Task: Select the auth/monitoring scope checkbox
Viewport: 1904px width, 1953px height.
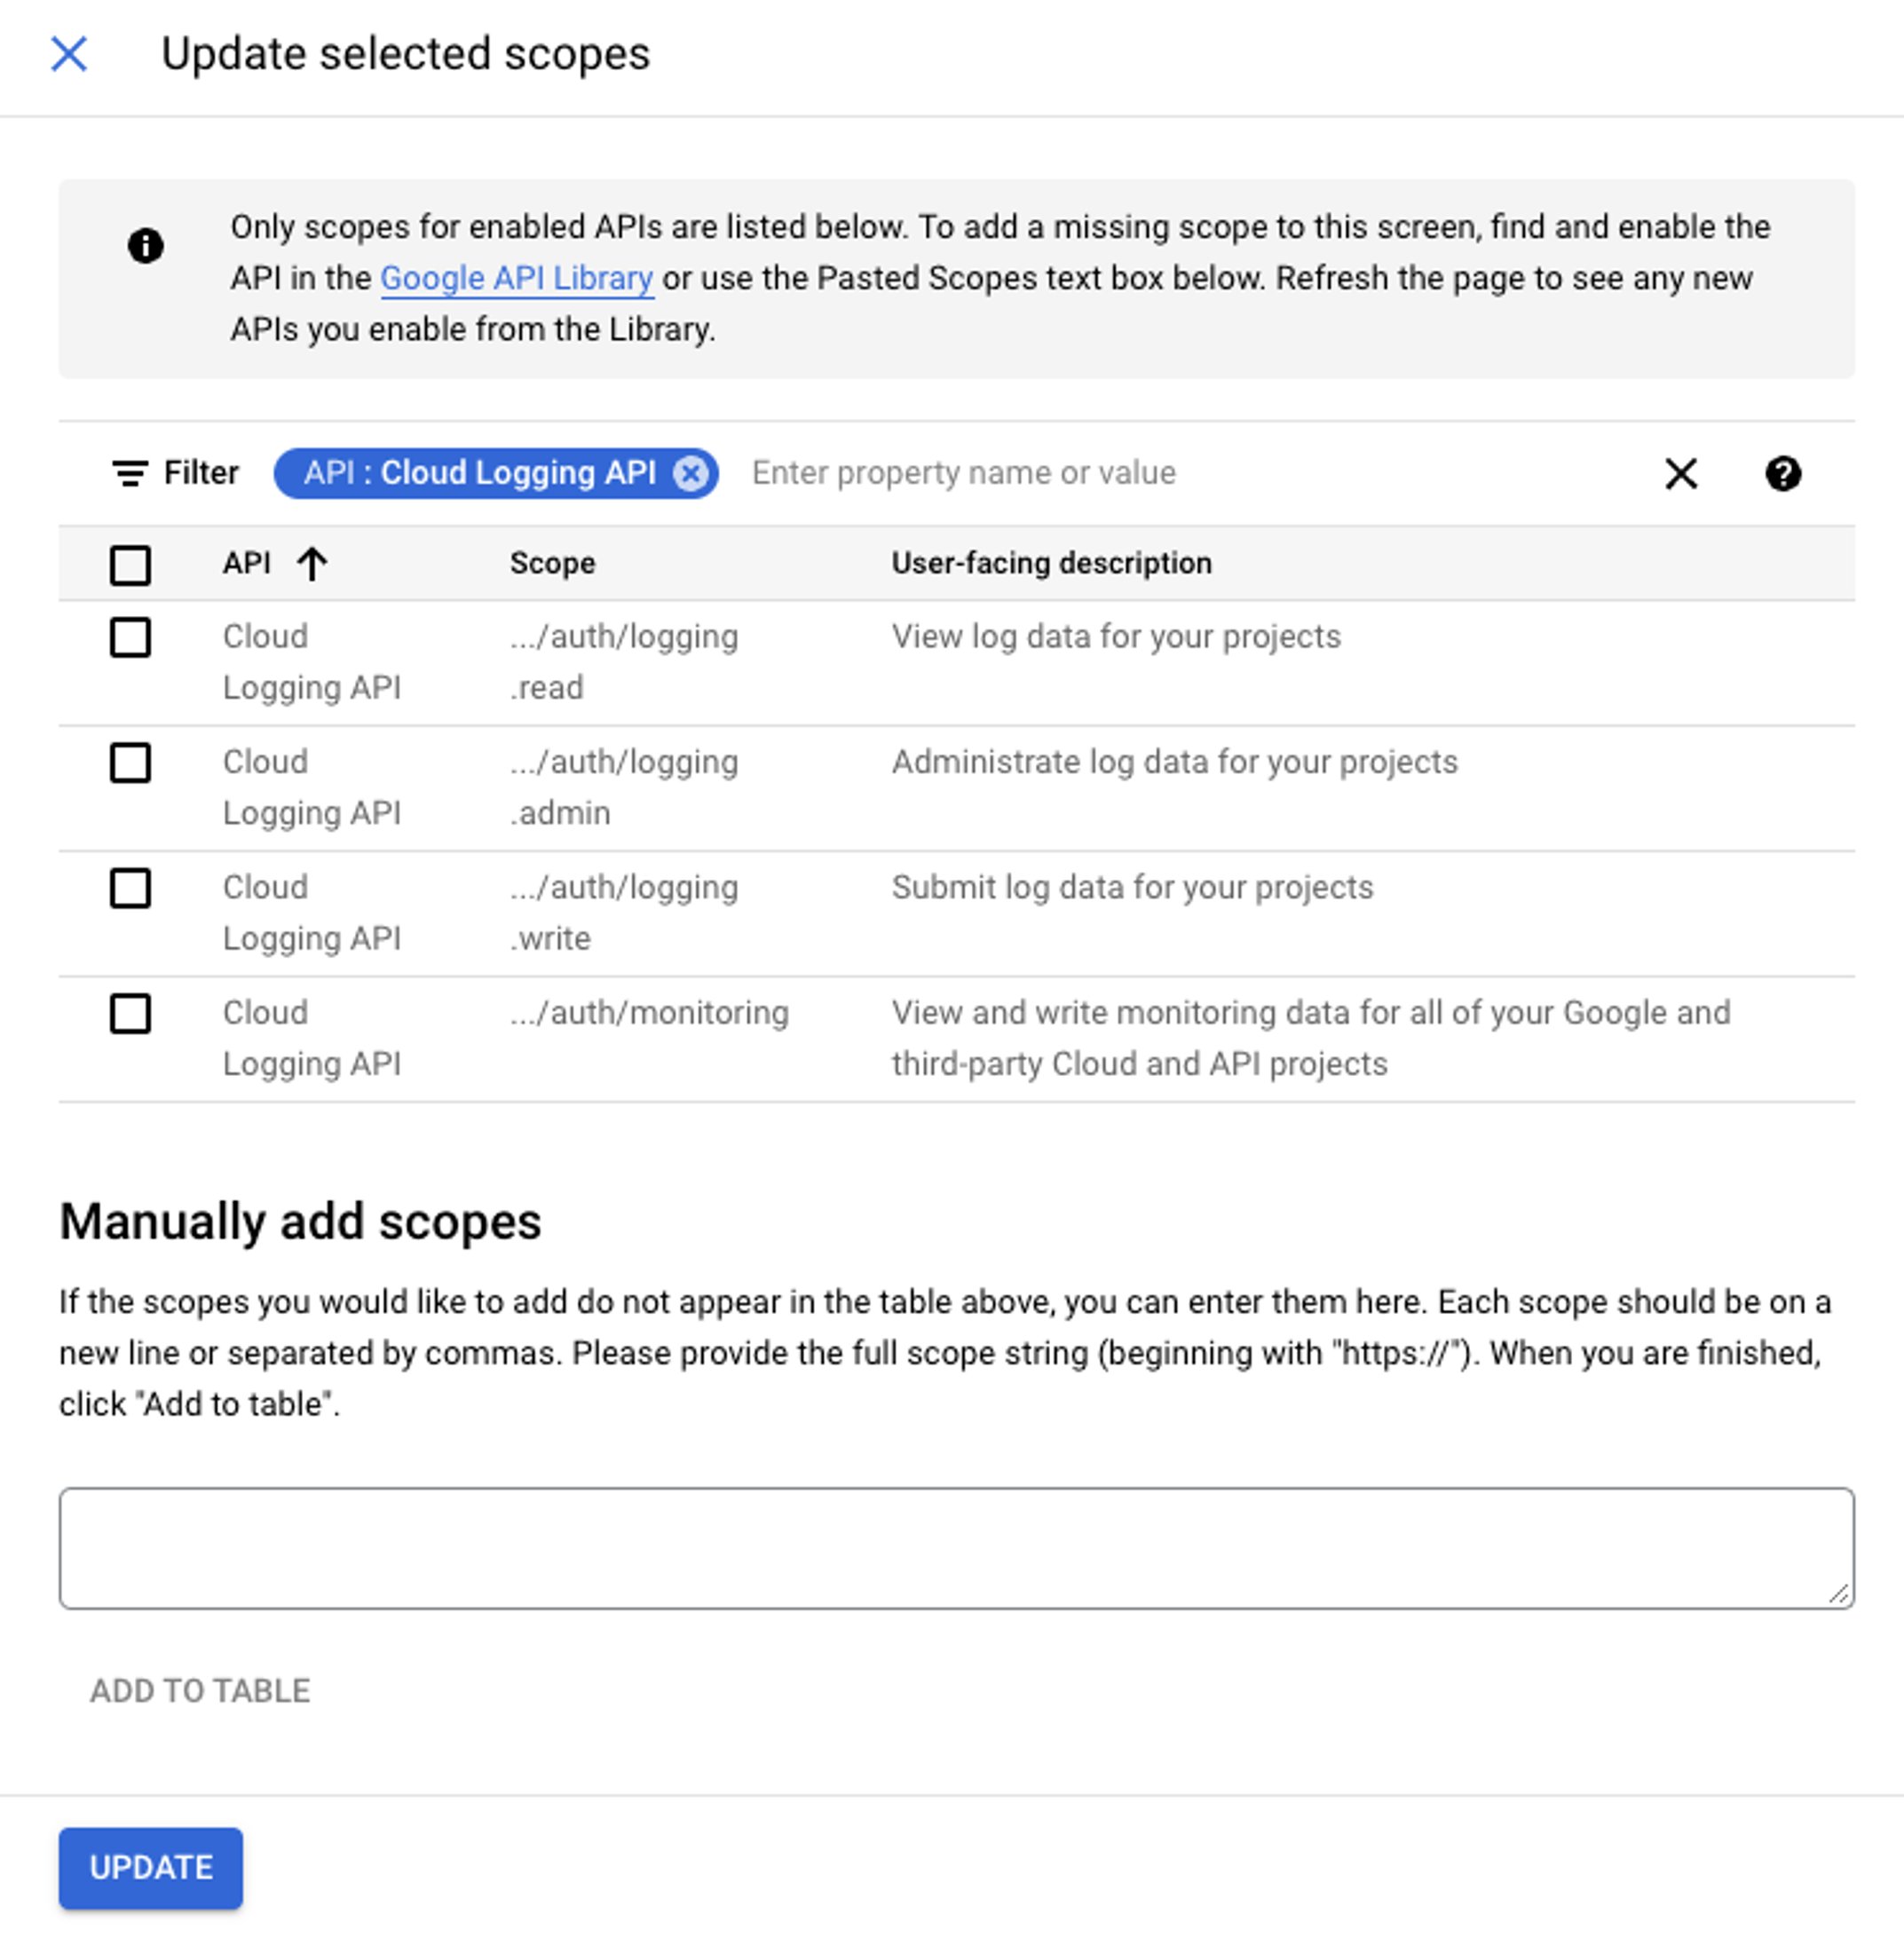Action: pos(129,1011)
